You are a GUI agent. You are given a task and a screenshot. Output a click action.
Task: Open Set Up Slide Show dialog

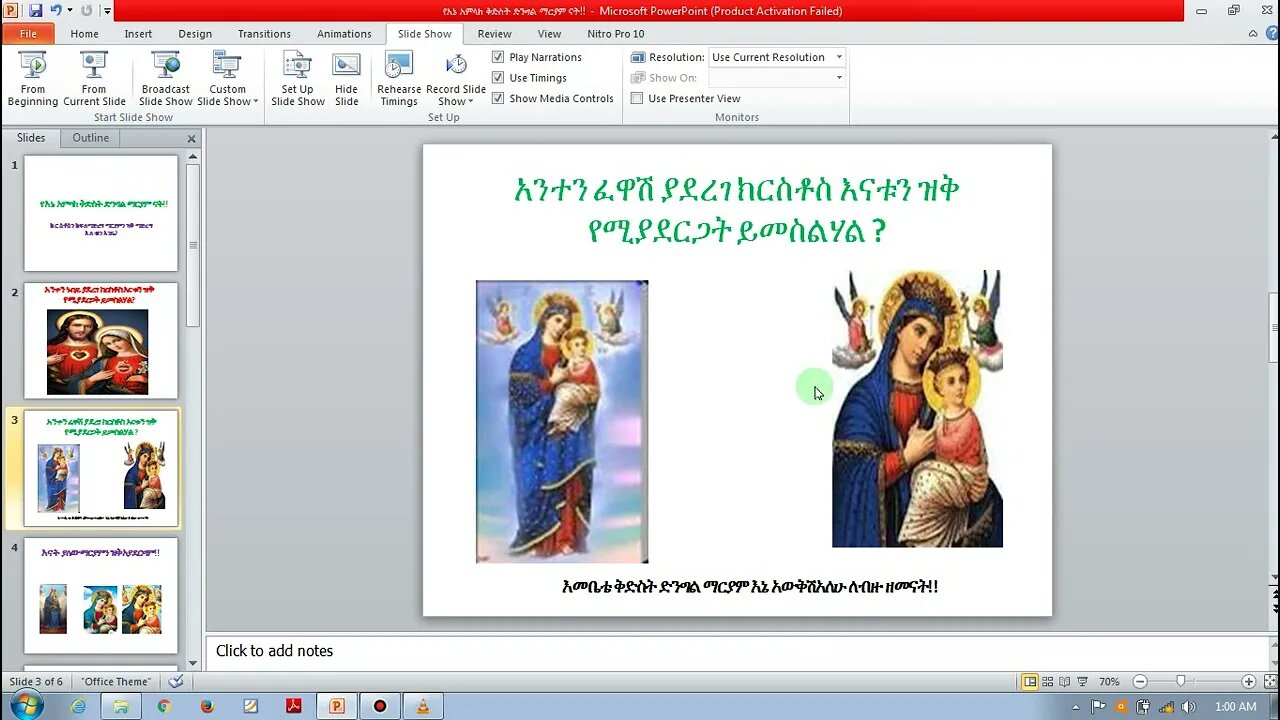[x=297, y=79]
